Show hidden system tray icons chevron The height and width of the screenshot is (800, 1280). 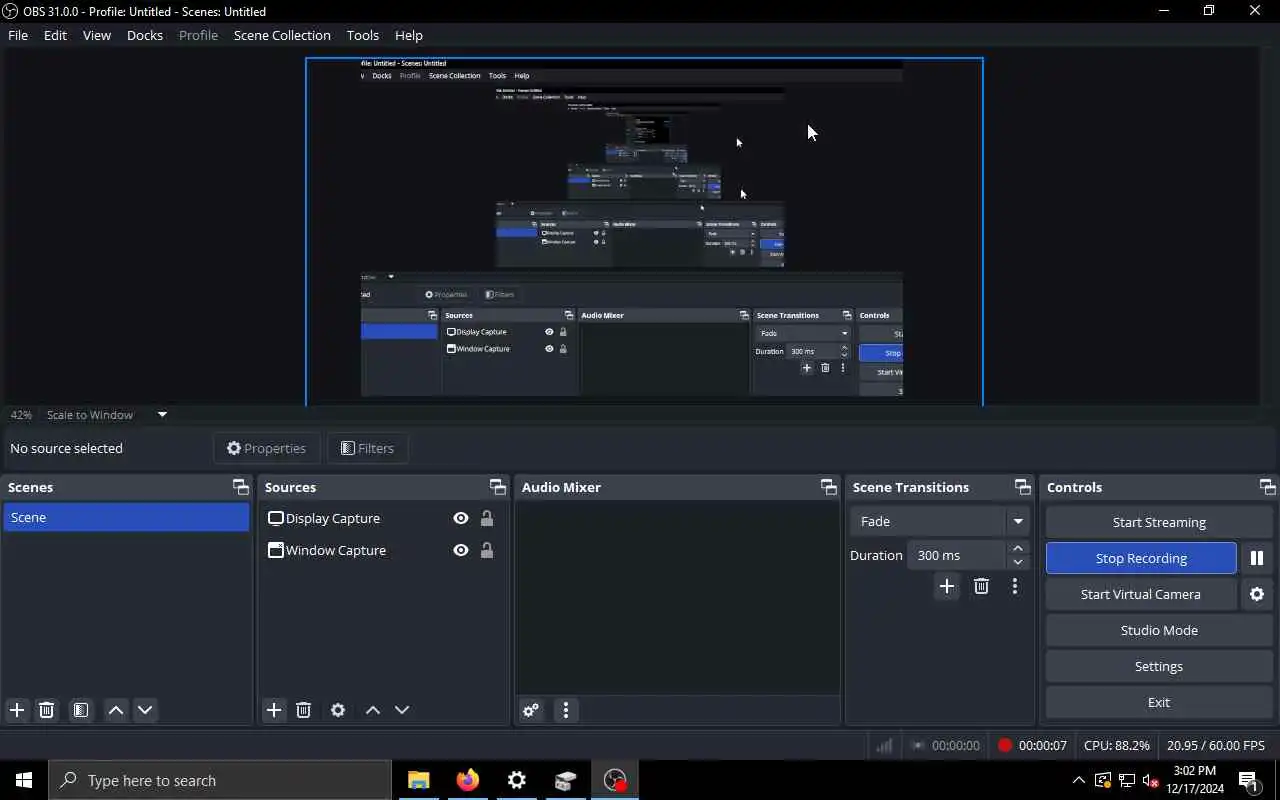click(x=1078, y=780)
